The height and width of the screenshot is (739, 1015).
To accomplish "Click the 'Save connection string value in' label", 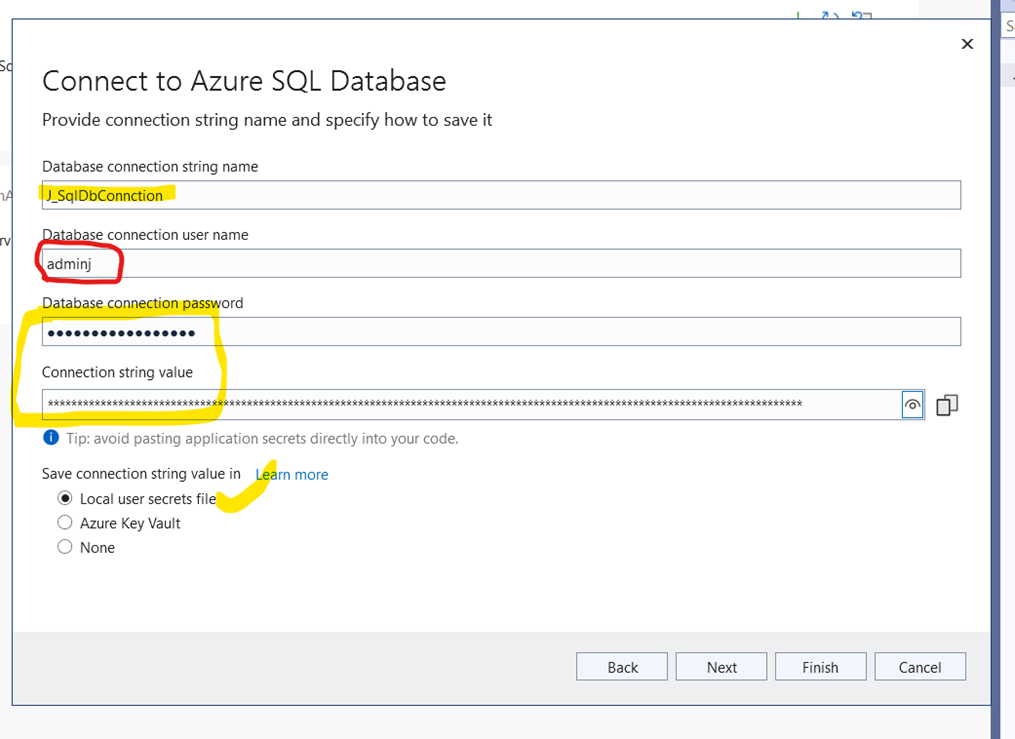I will point(141,474).
